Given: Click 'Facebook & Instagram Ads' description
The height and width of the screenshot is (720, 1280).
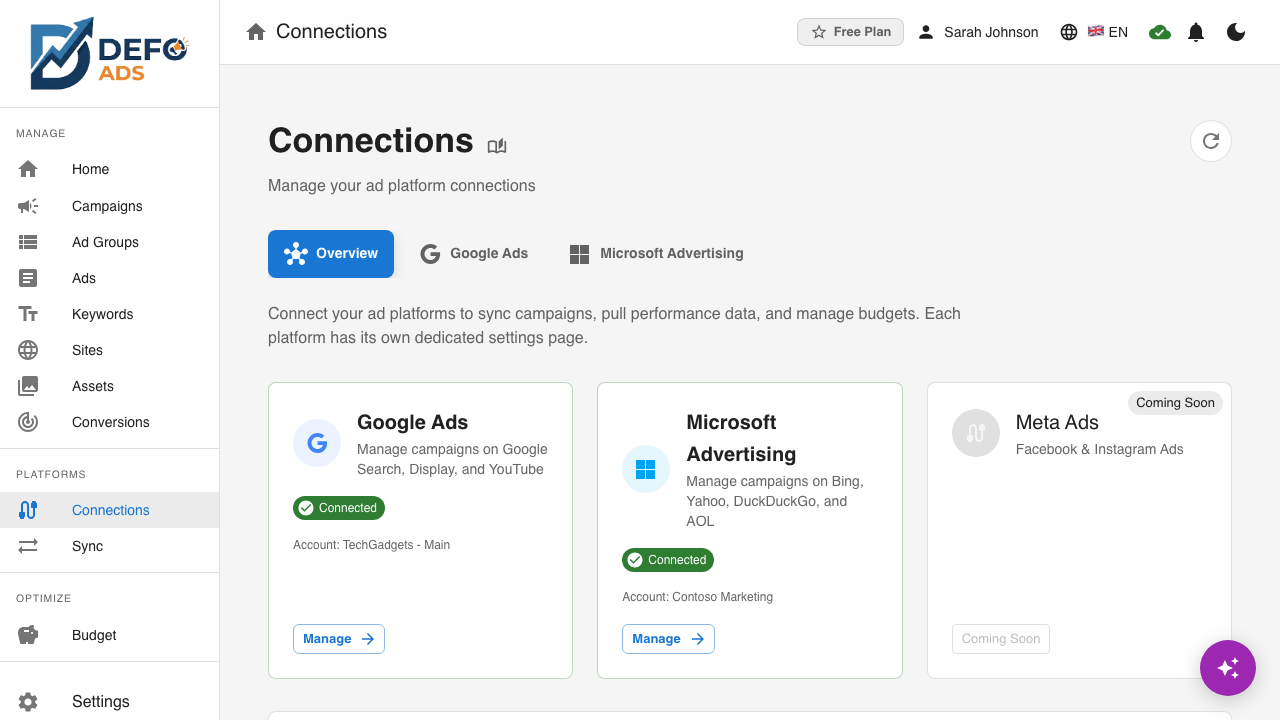Looking at the screenshot, I should pos(1100,449).
